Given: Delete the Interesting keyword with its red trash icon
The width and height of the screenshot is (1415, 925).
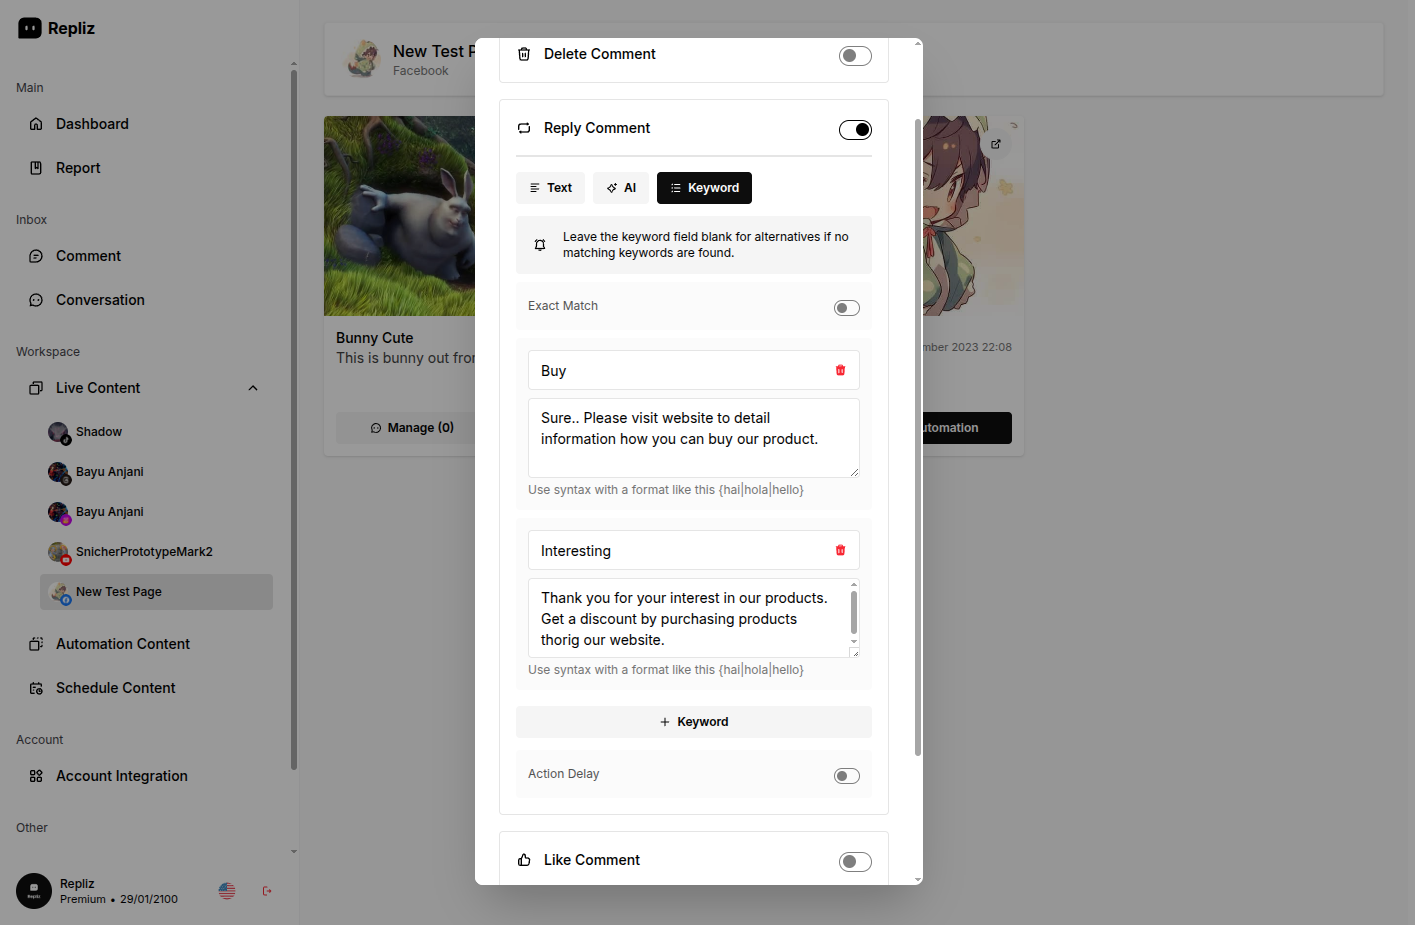Looking at the screenshot, I should coord(840,550).
